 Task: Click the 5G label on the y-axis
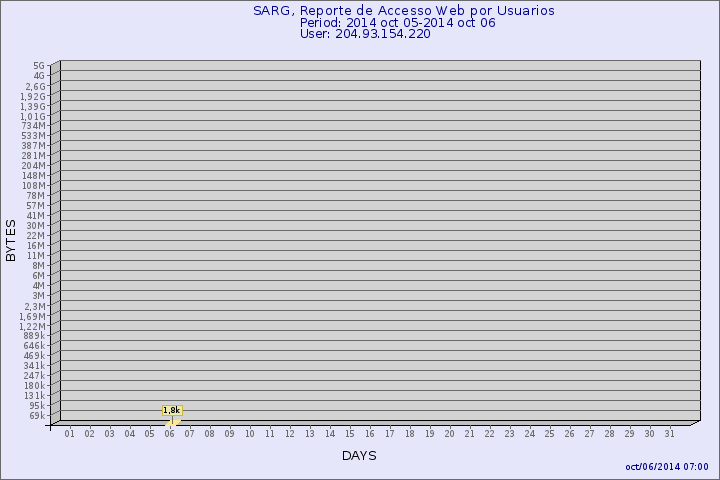[x=38, y=66]
